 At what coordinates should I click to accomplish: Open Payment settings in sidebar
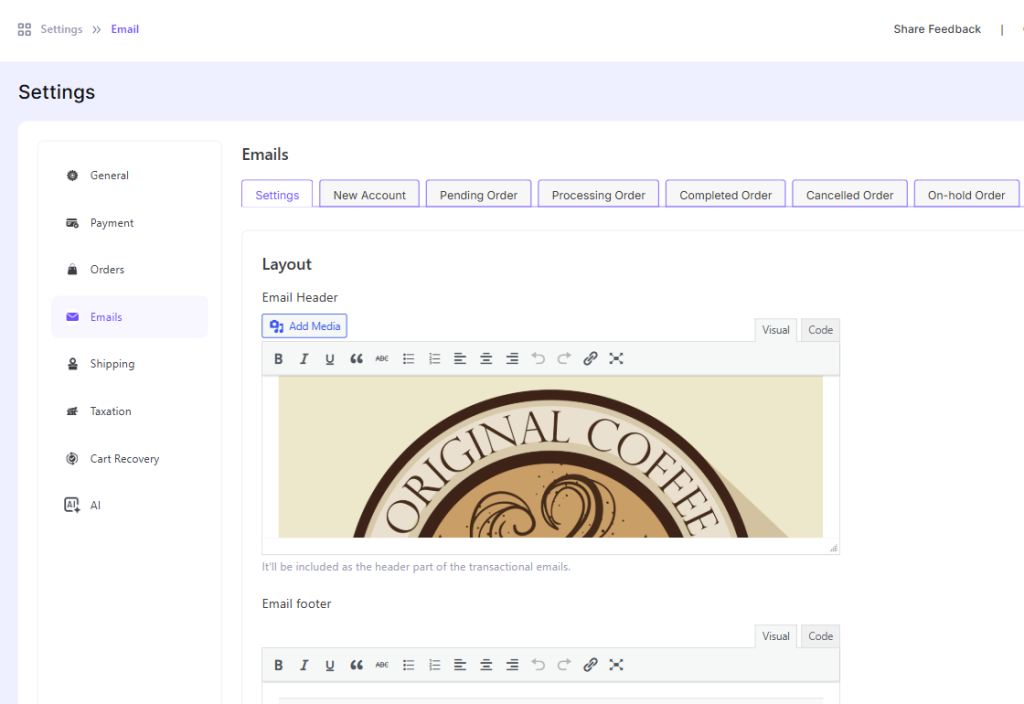[129, 223]
